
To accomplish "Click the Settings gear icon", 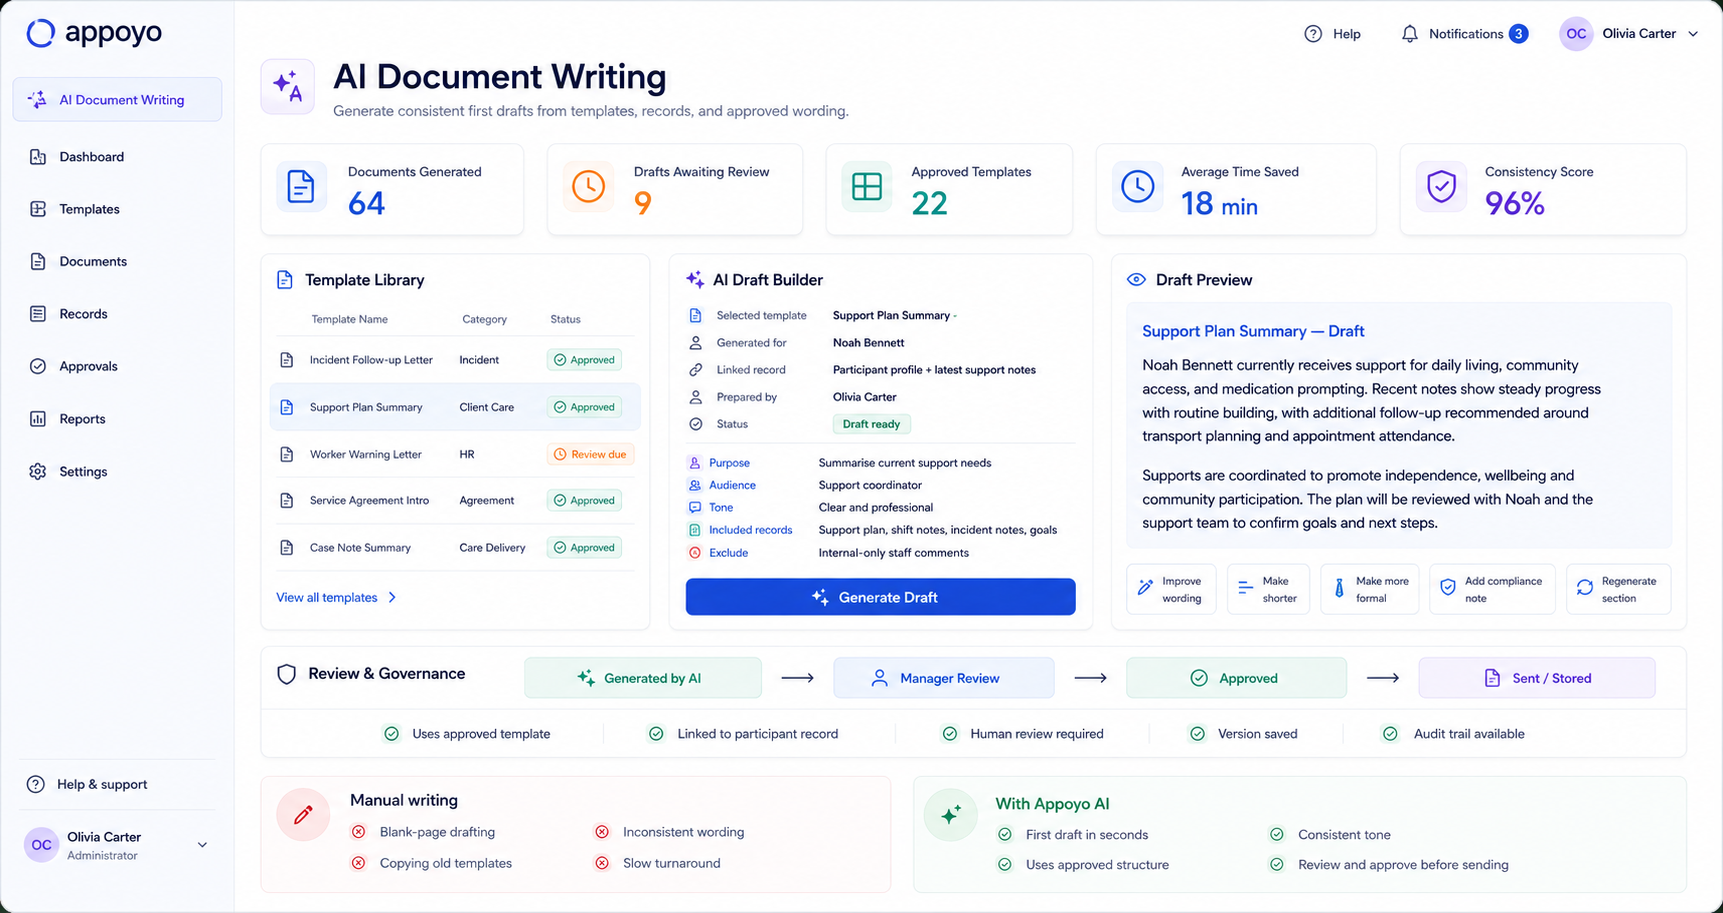I will pos(38,471).
